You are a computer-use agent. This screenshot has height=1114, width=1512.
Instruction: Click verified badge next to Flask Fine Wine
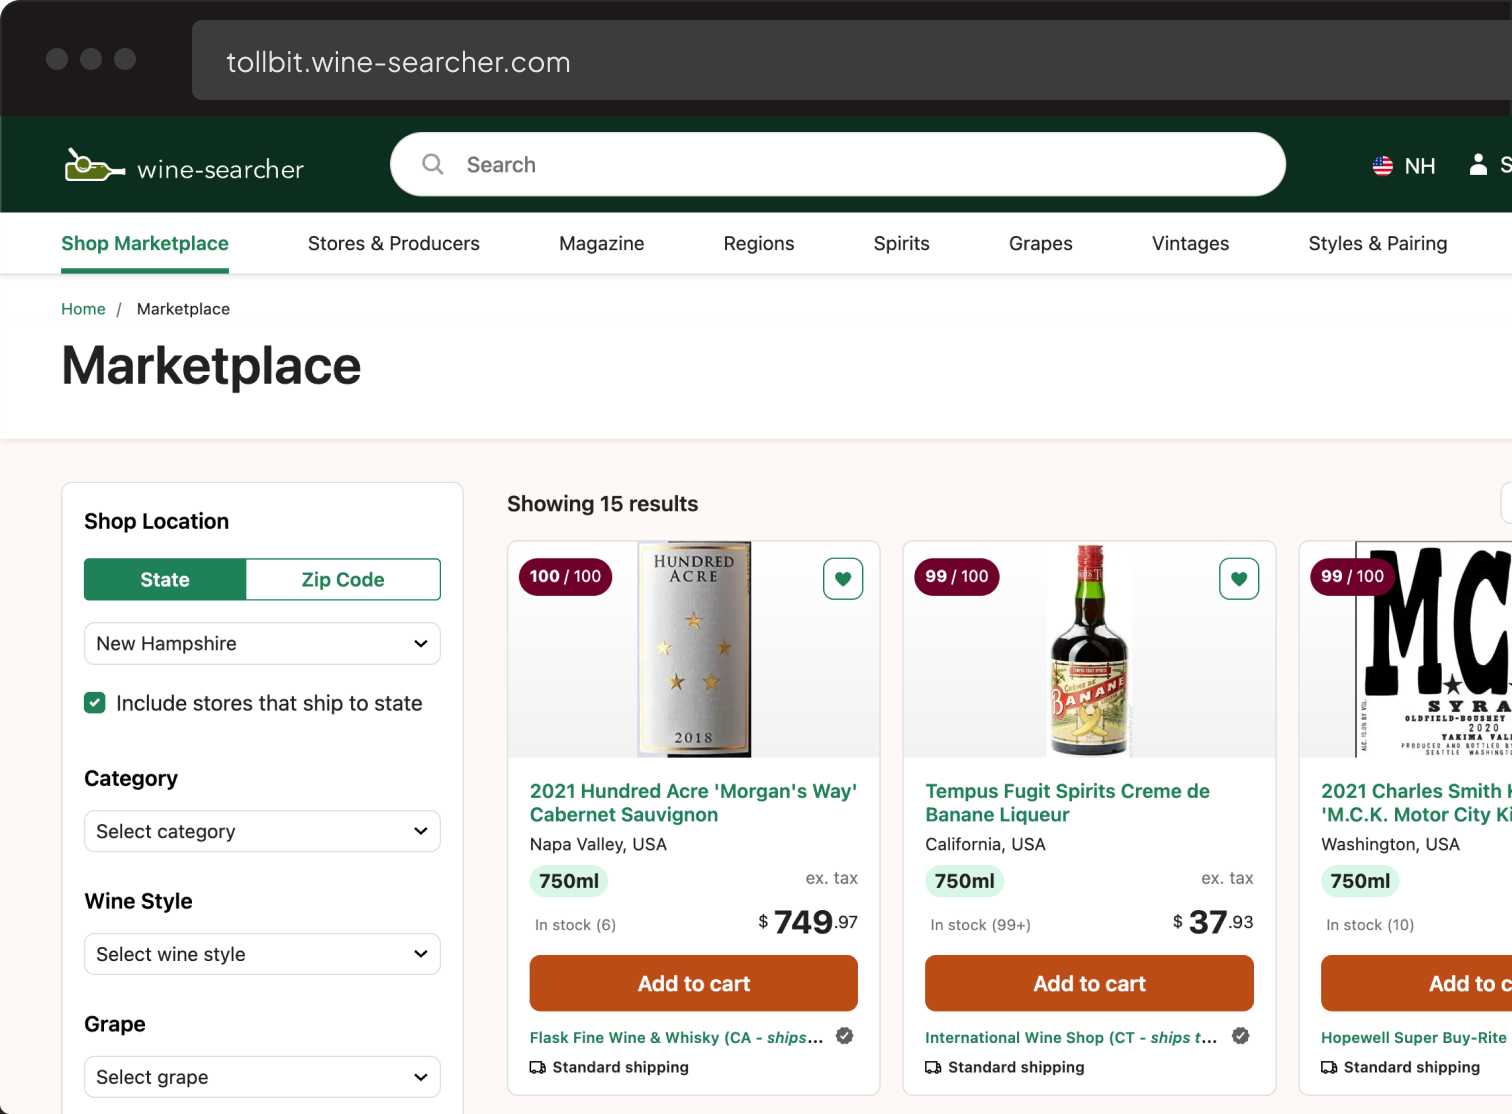point(845,1036)
